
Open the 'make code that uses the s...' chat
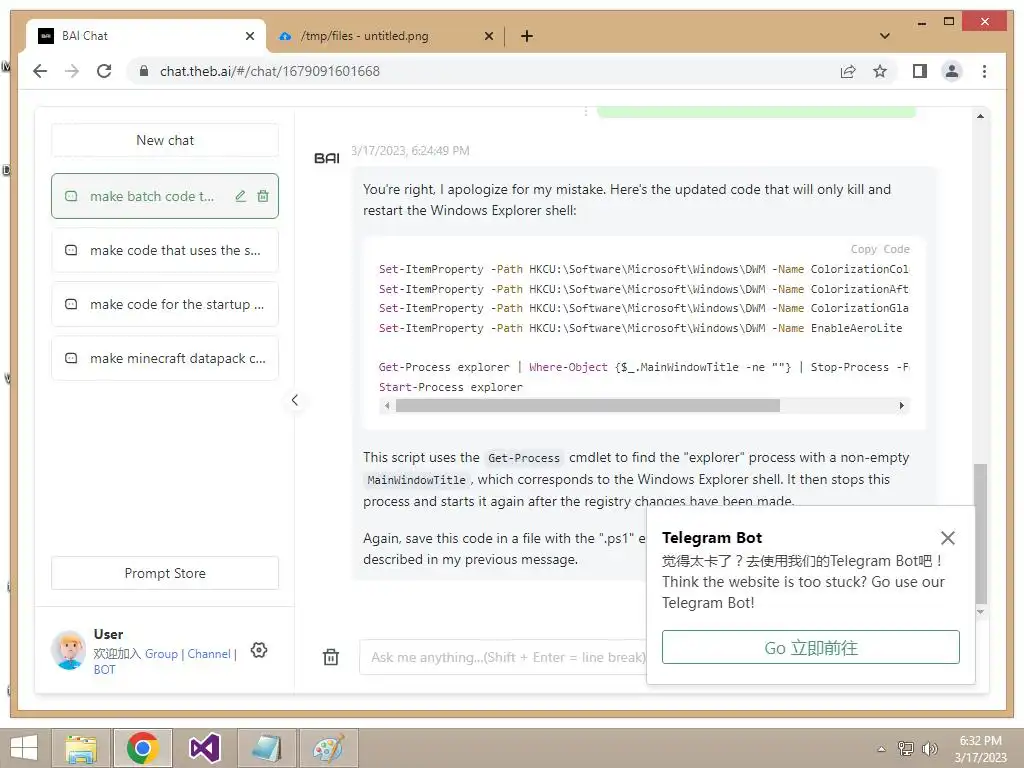point(165,250)
